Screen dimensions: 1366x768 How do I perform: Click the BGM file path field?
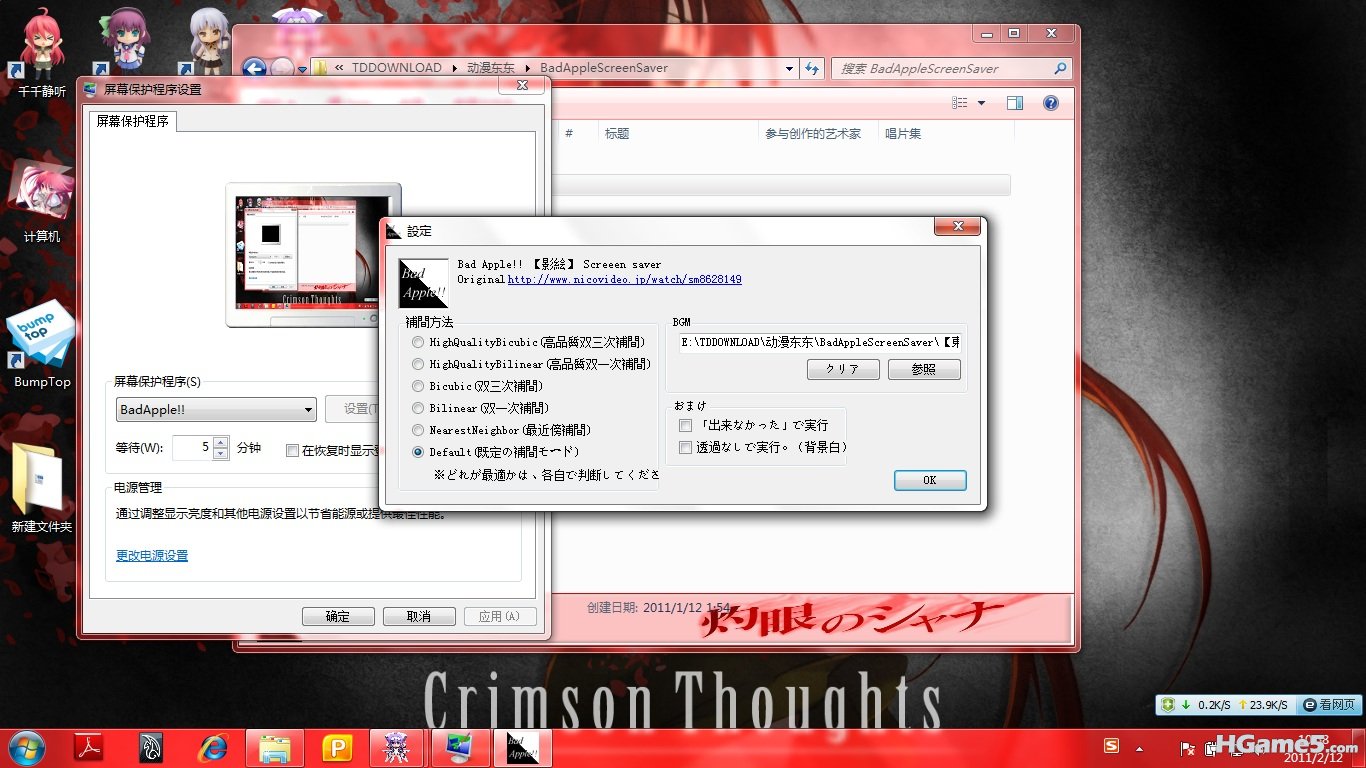click(x=819, y=342)
